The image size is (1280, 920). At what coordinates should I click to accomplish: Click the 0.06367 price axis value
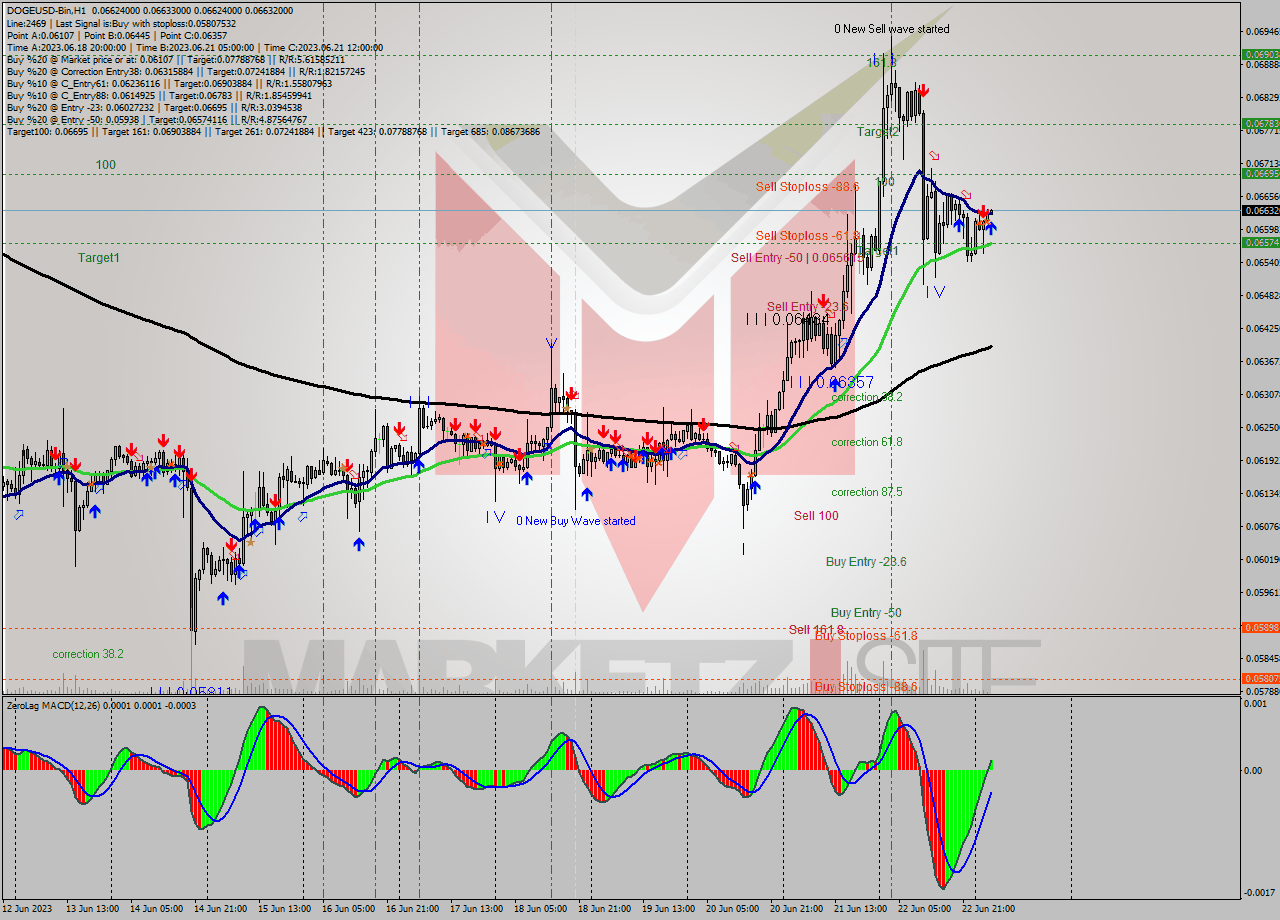pyautogui.click(x=1260, y=362)
